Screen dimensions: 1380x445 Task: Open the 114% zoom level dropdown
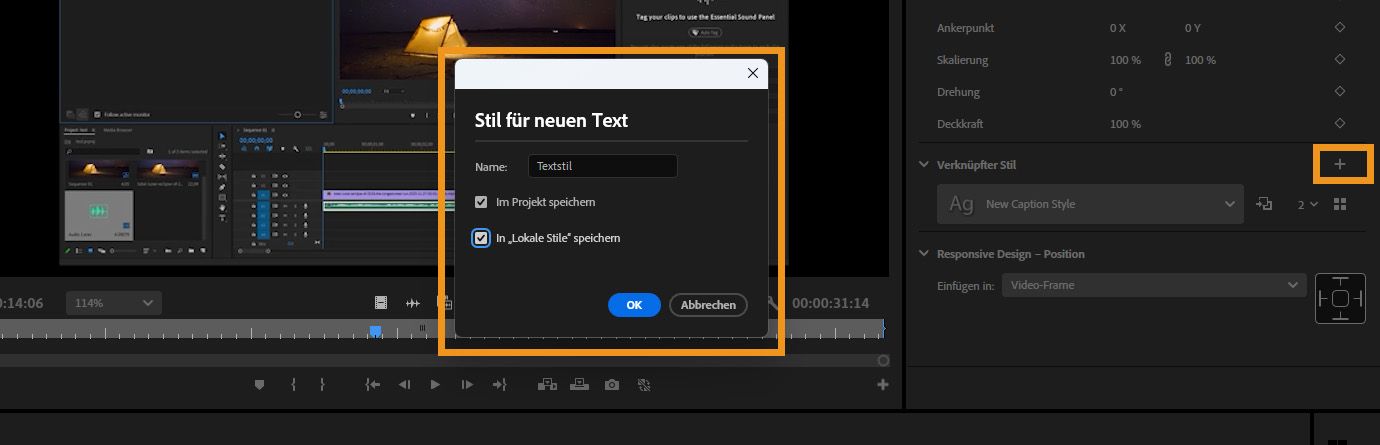(113, 303)
